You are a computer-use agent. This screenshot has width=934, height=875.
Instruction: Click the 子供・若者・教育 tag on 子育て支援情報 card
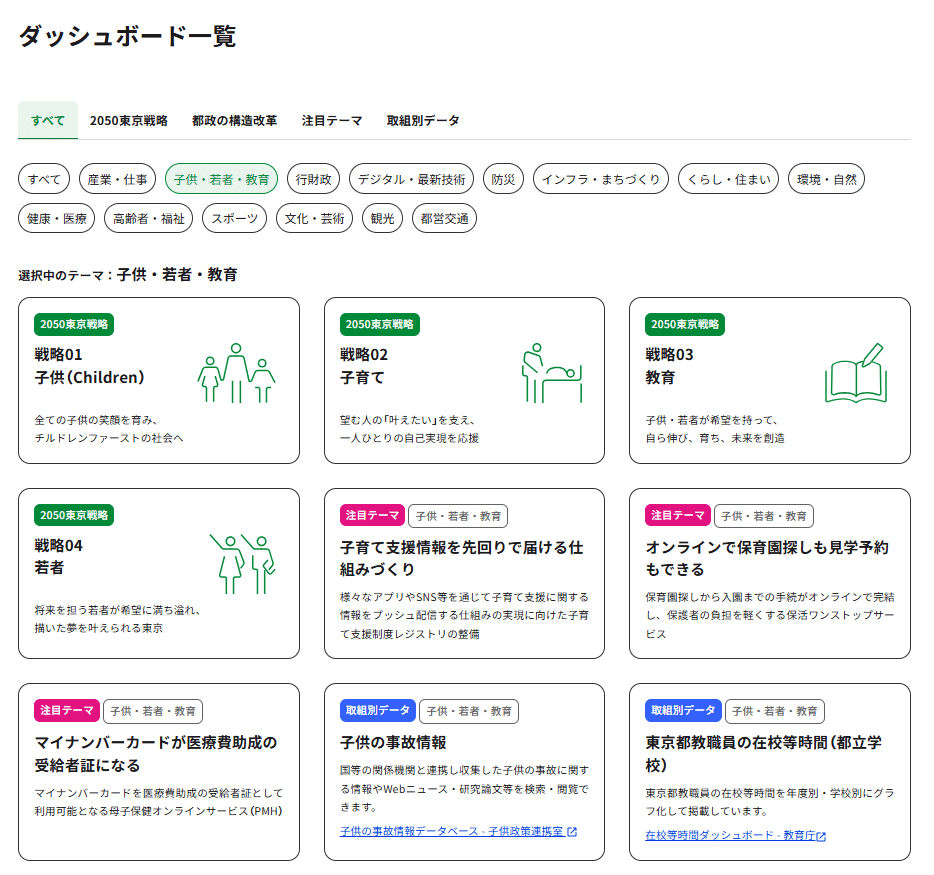(456, 516)
